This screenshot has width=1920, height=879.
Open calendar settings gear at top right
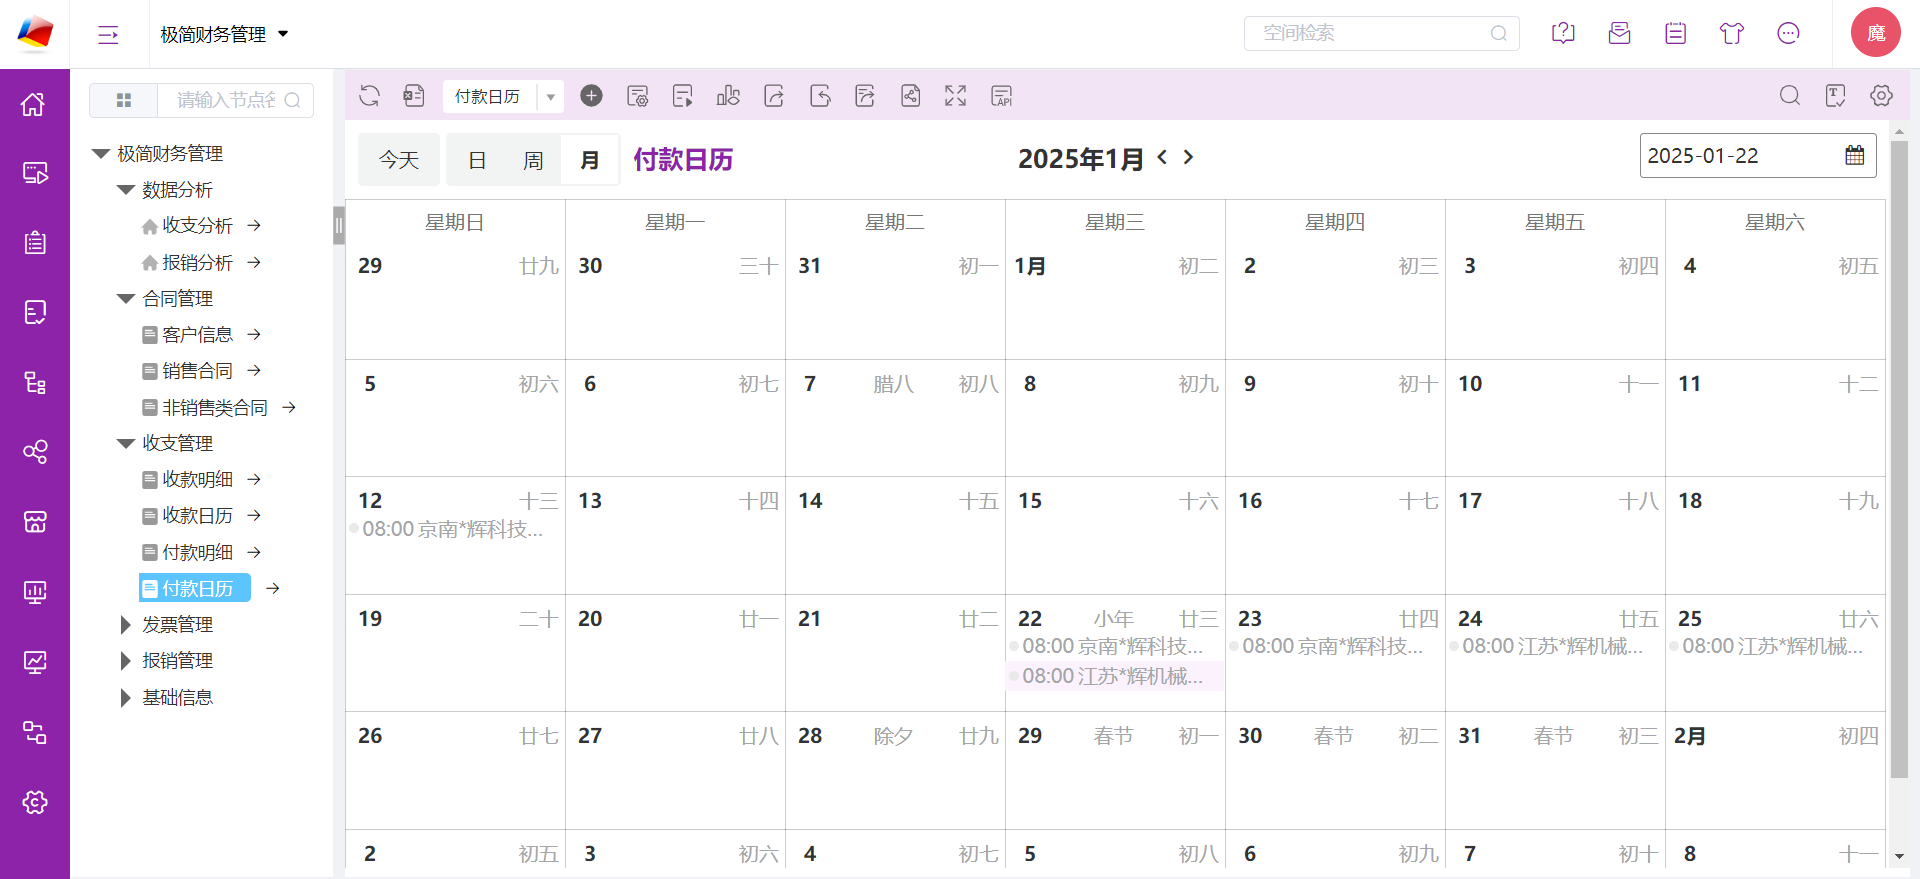tap(1882, 96)
